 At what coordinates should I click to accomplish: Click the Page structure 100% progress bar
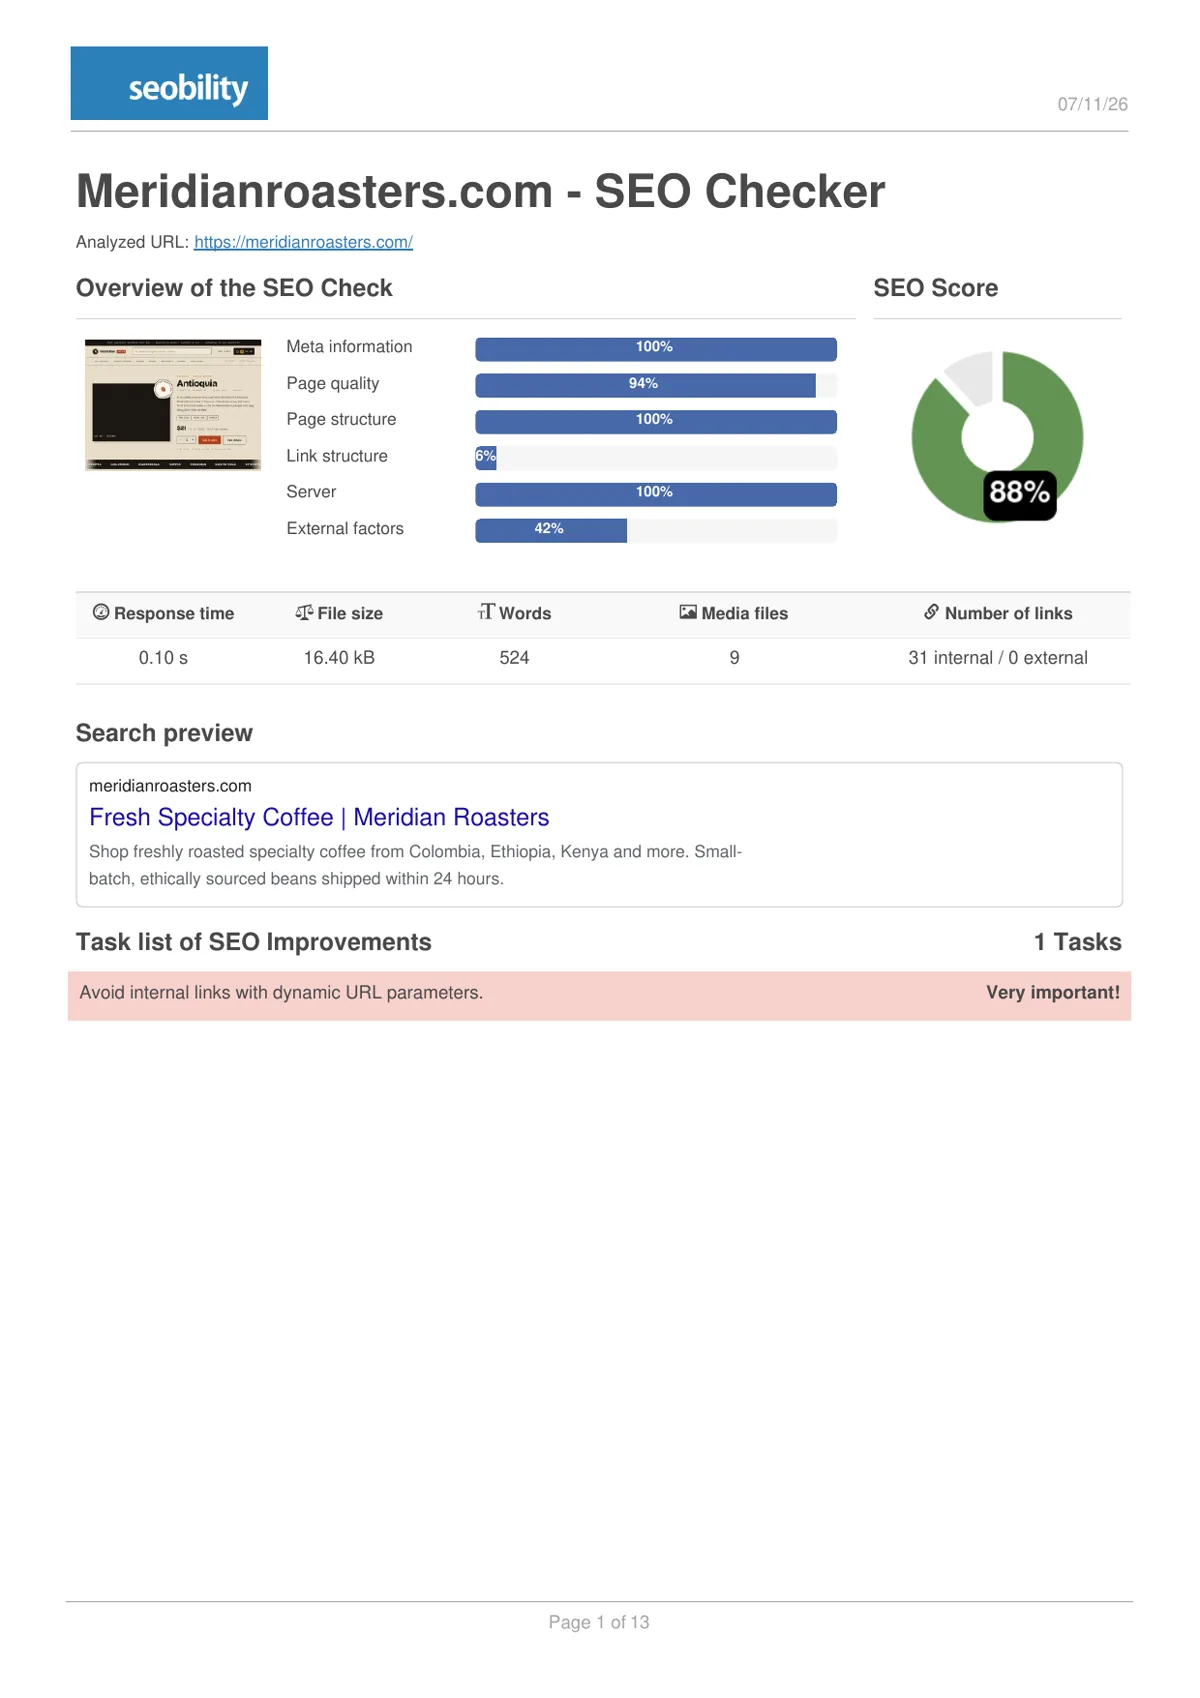click(656, 421)
